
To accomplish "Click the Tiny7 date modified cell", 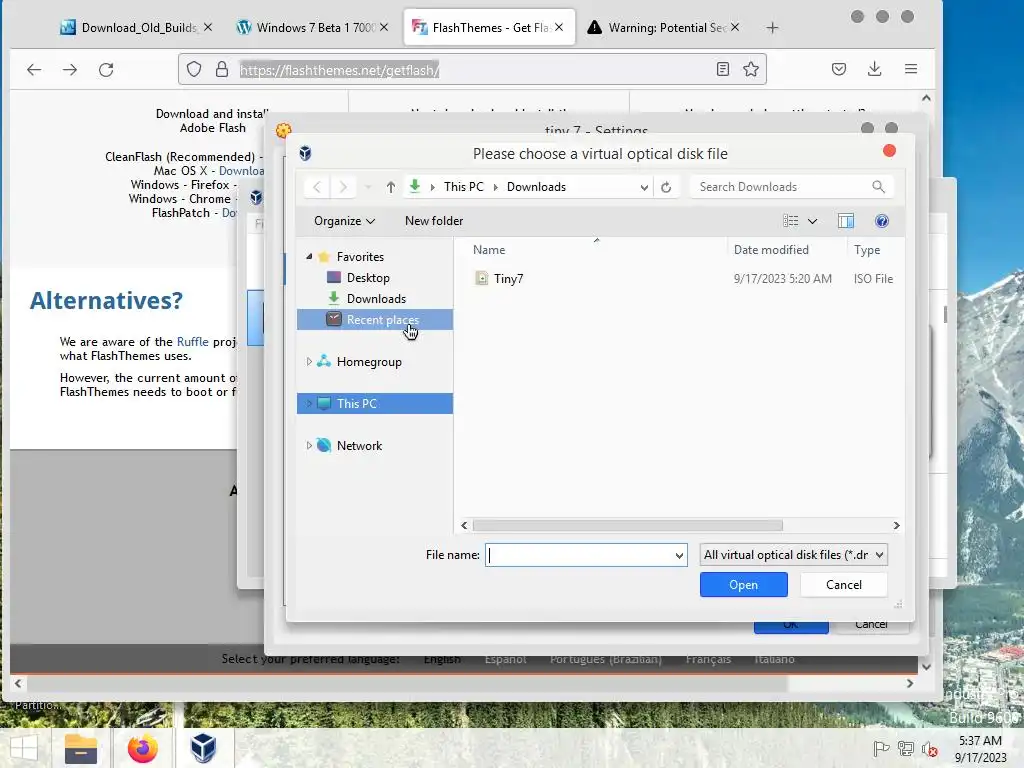I will [782, 278].
